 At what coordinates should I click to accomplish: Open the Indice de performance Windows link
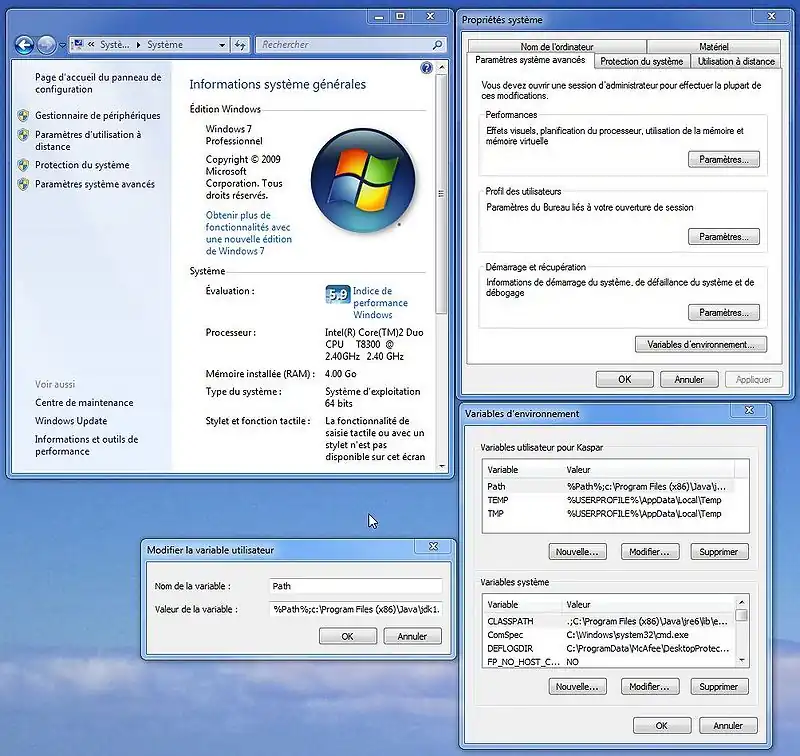(x=380, y=303)
